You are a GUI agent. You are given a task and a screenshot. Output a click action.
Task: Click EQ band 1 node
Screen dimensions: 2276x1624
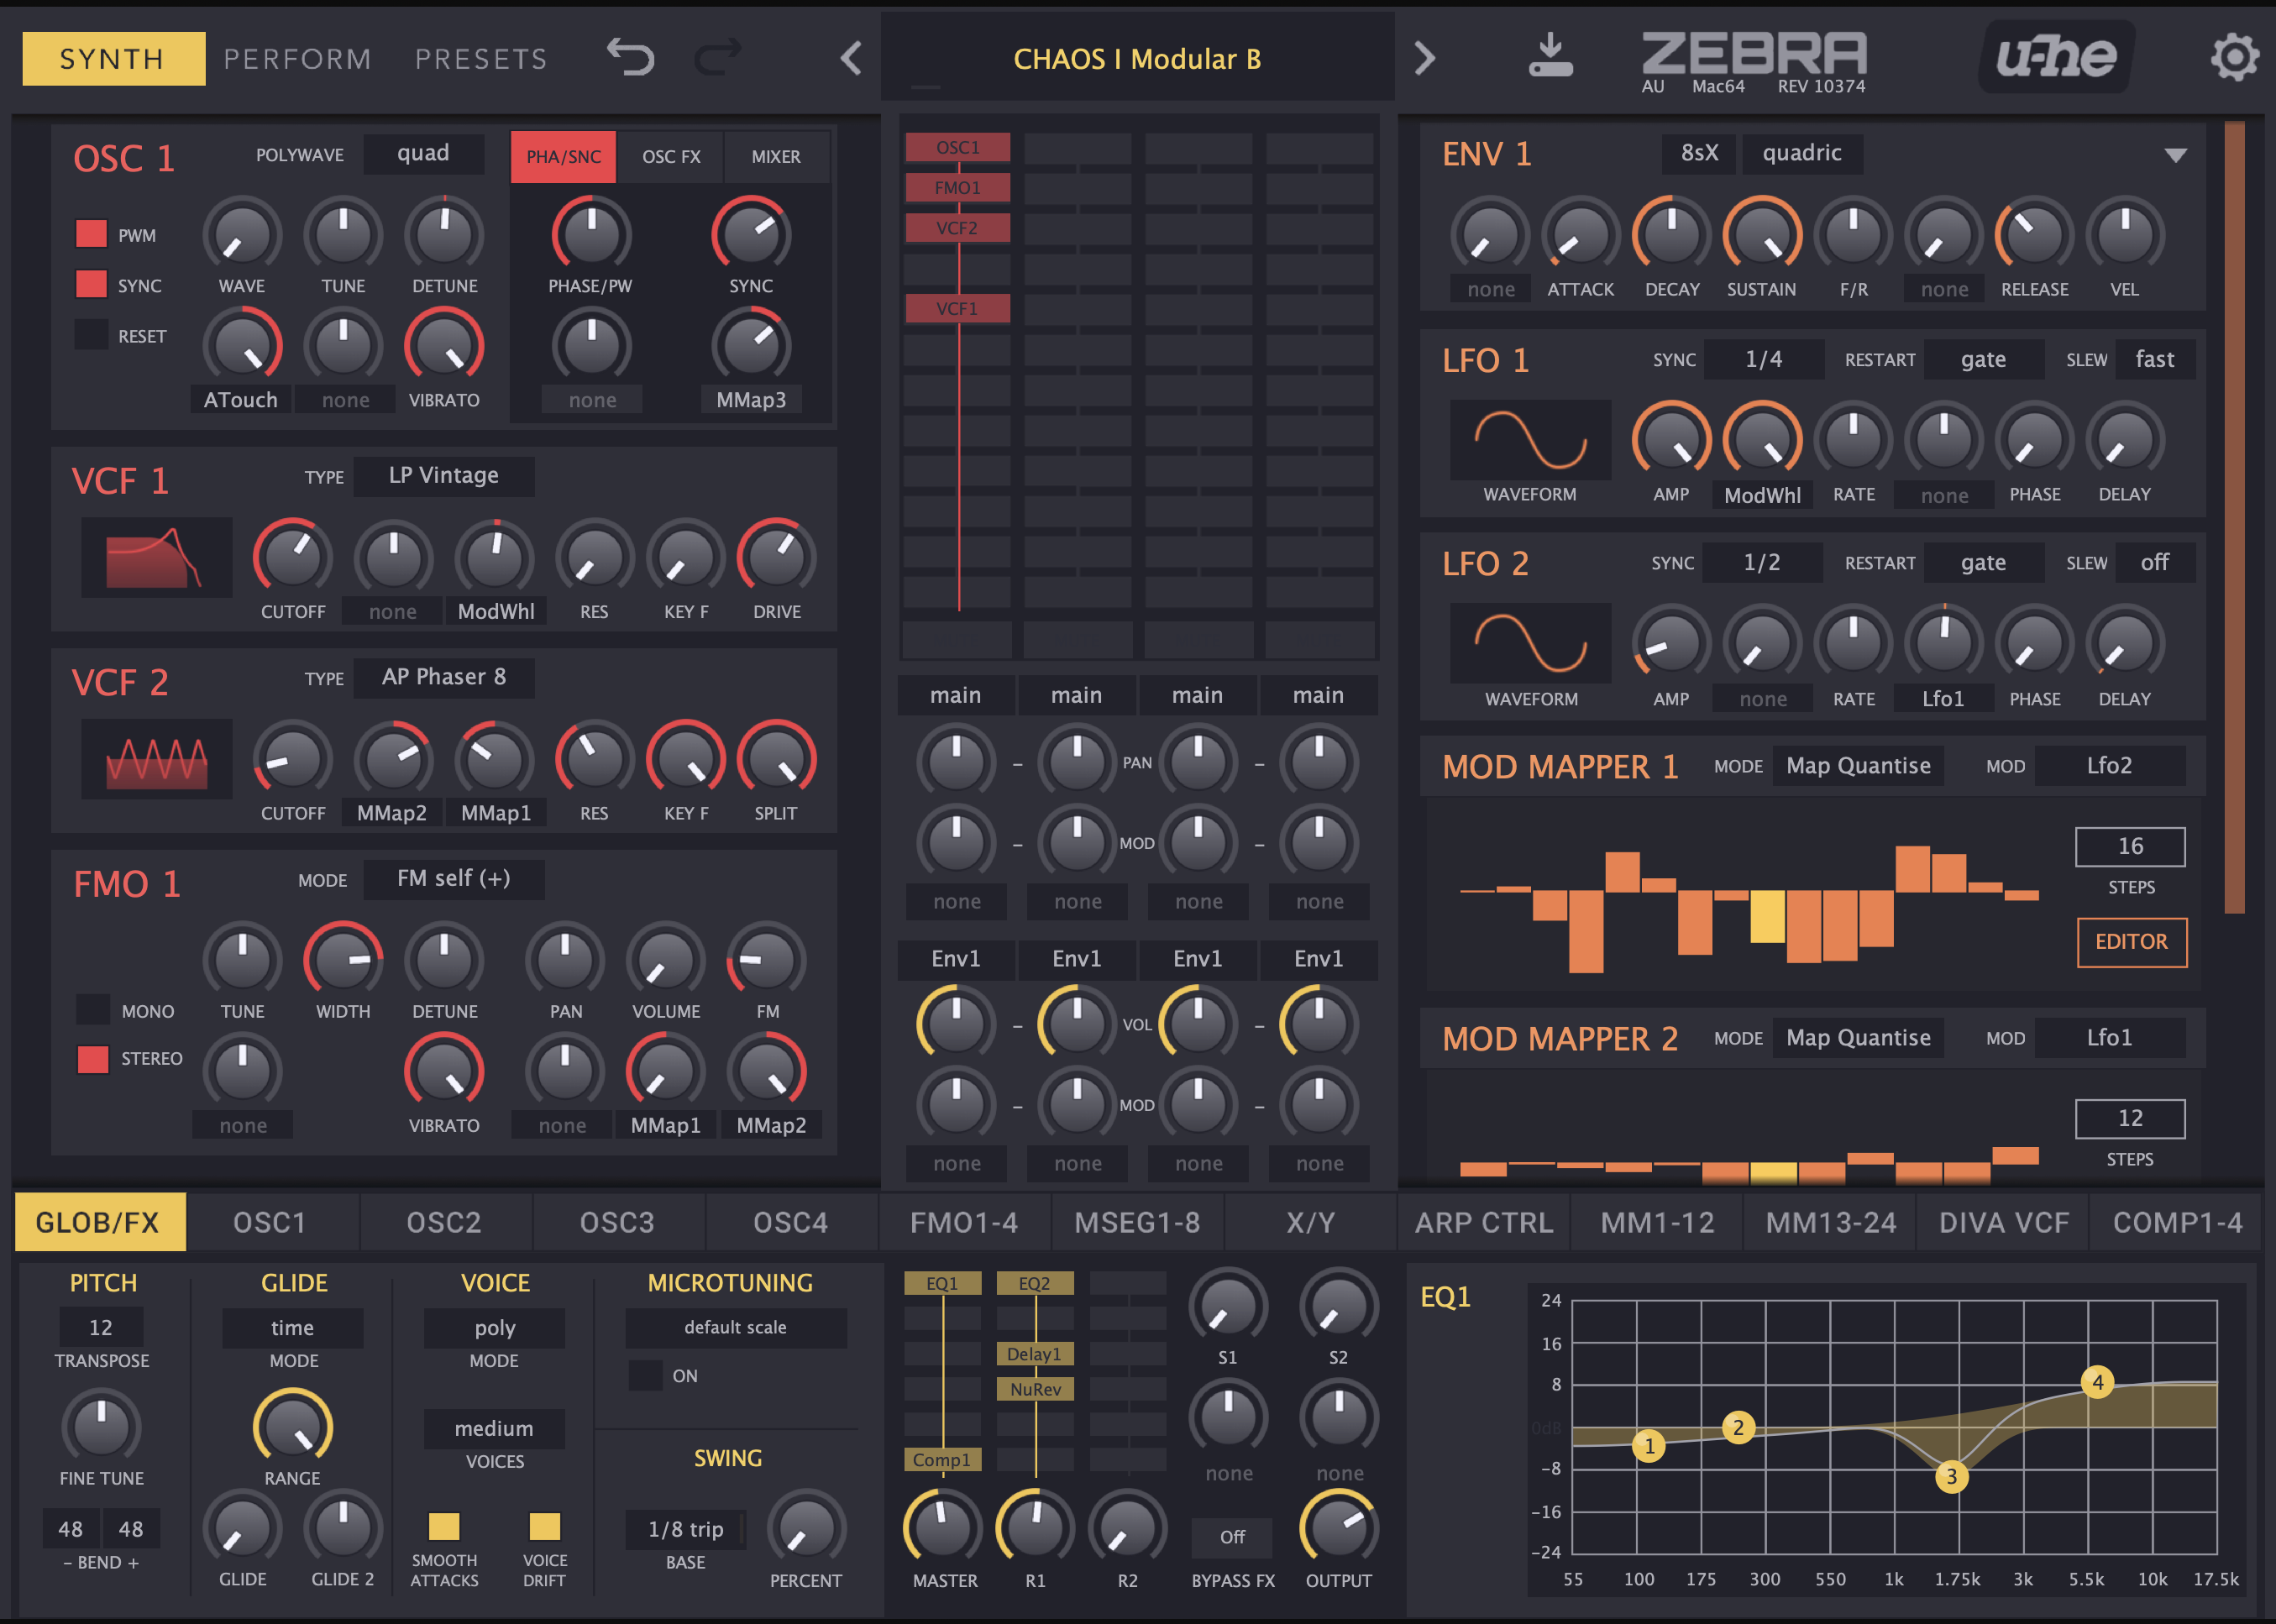[x=1649, y=1445]
